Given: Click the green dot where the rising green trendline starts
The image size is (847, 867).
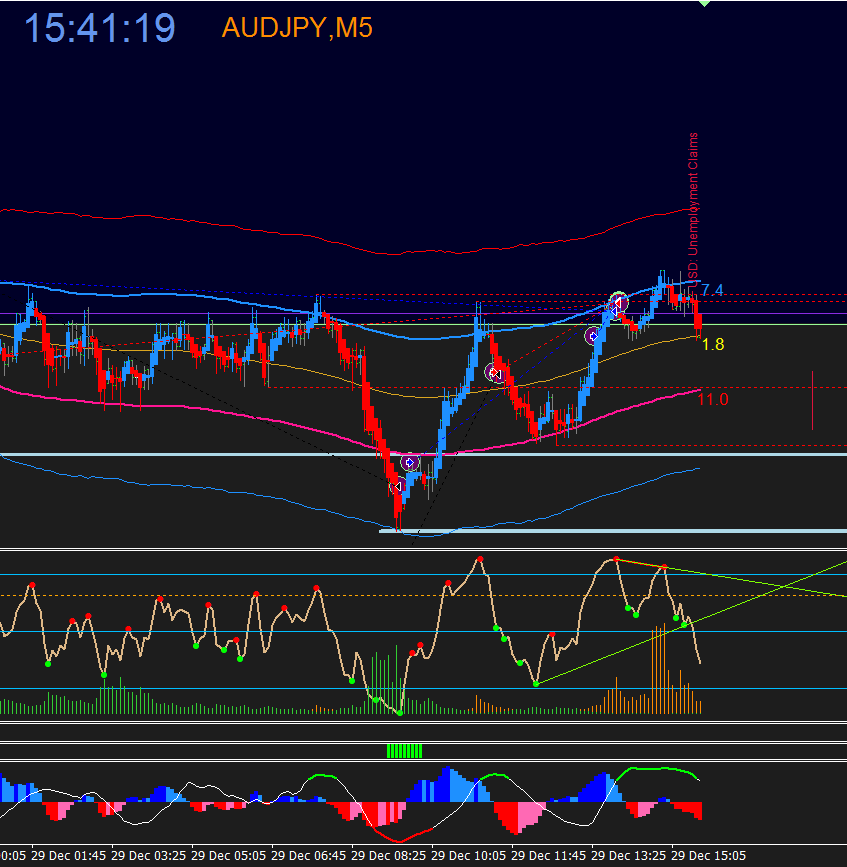Looking at the screenshot, I should tap(536, 684).
